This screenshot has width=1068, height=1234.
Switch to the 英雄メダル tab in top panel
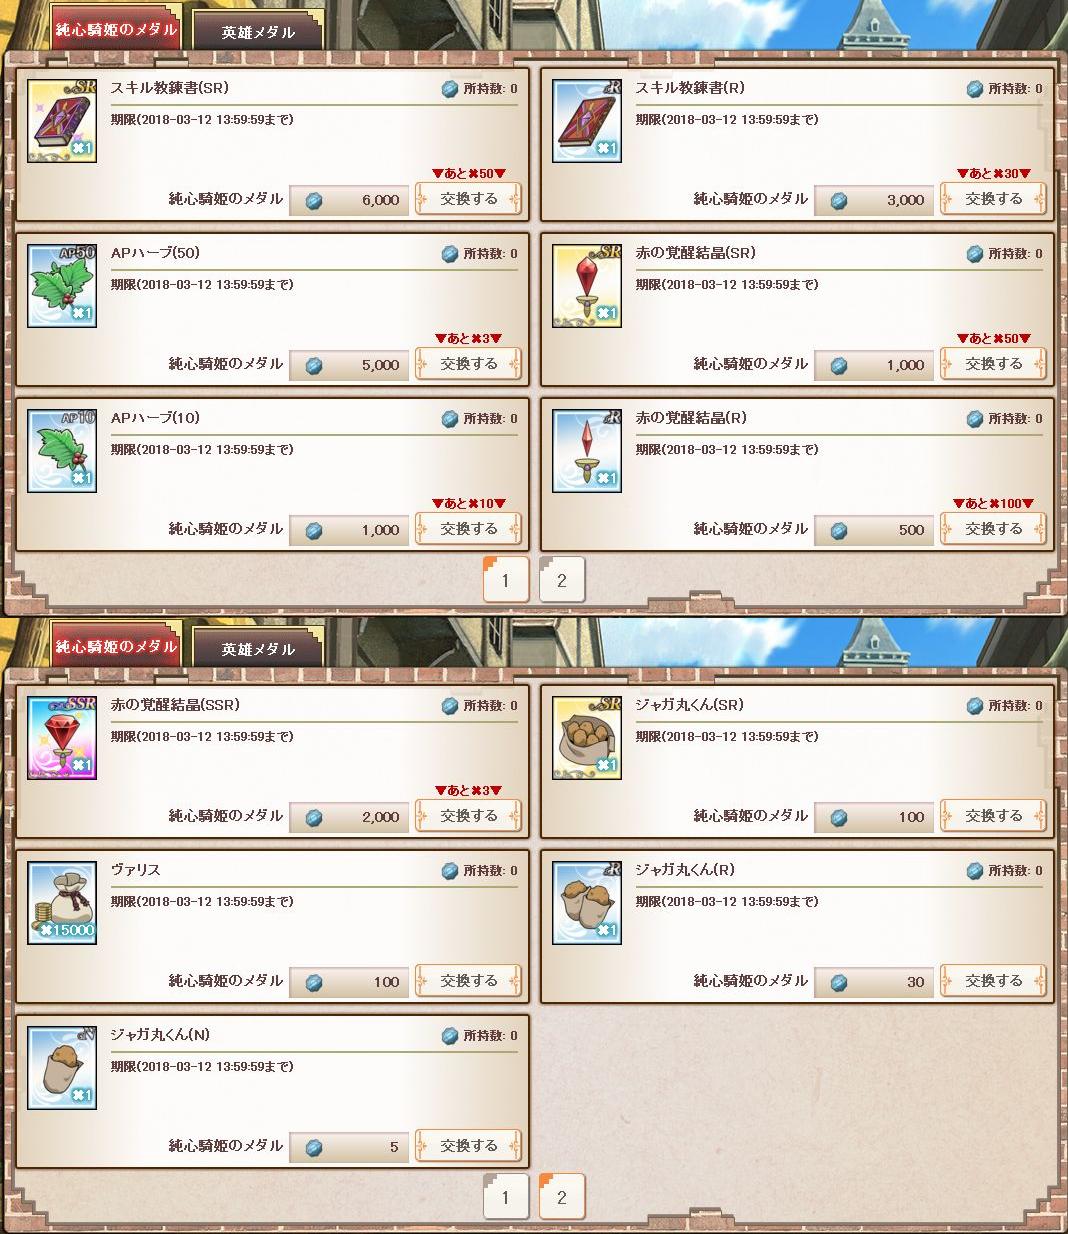(259, 31)
